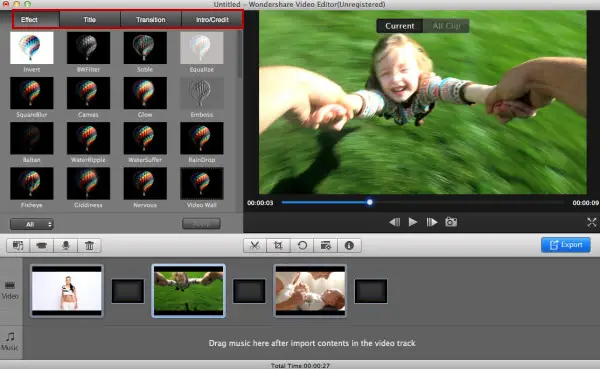This screenshot has width=600, height=369.
Task: Show clip information
Action: pyautogui.click(x=349, y=245)
